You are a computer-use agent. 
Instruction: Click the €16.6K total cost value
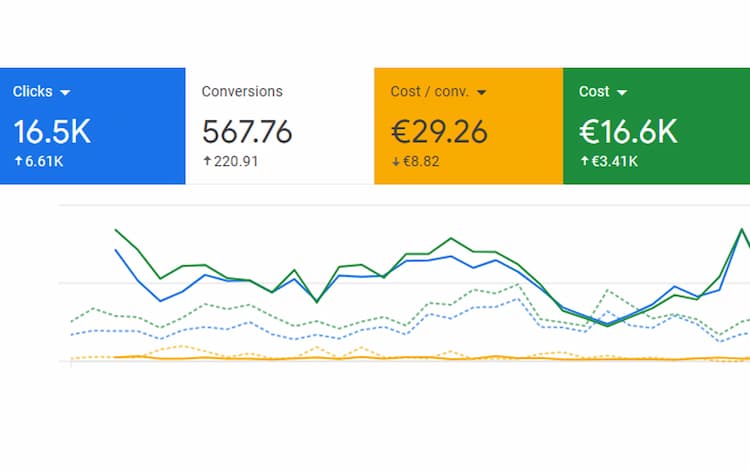coord(628,131)
